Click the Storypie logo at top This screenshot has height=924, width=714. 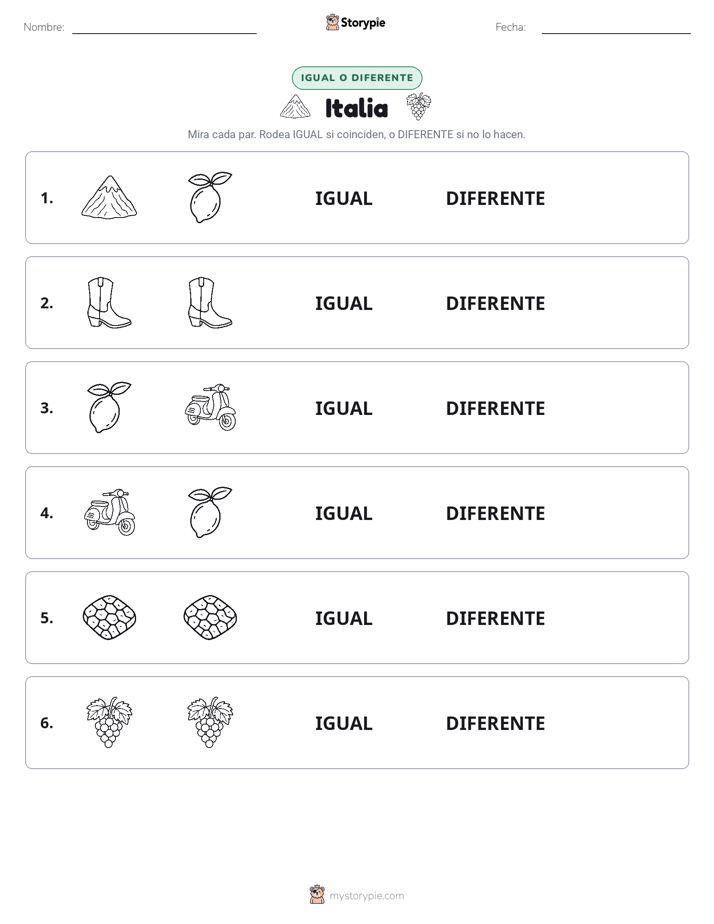coord(355,22)
